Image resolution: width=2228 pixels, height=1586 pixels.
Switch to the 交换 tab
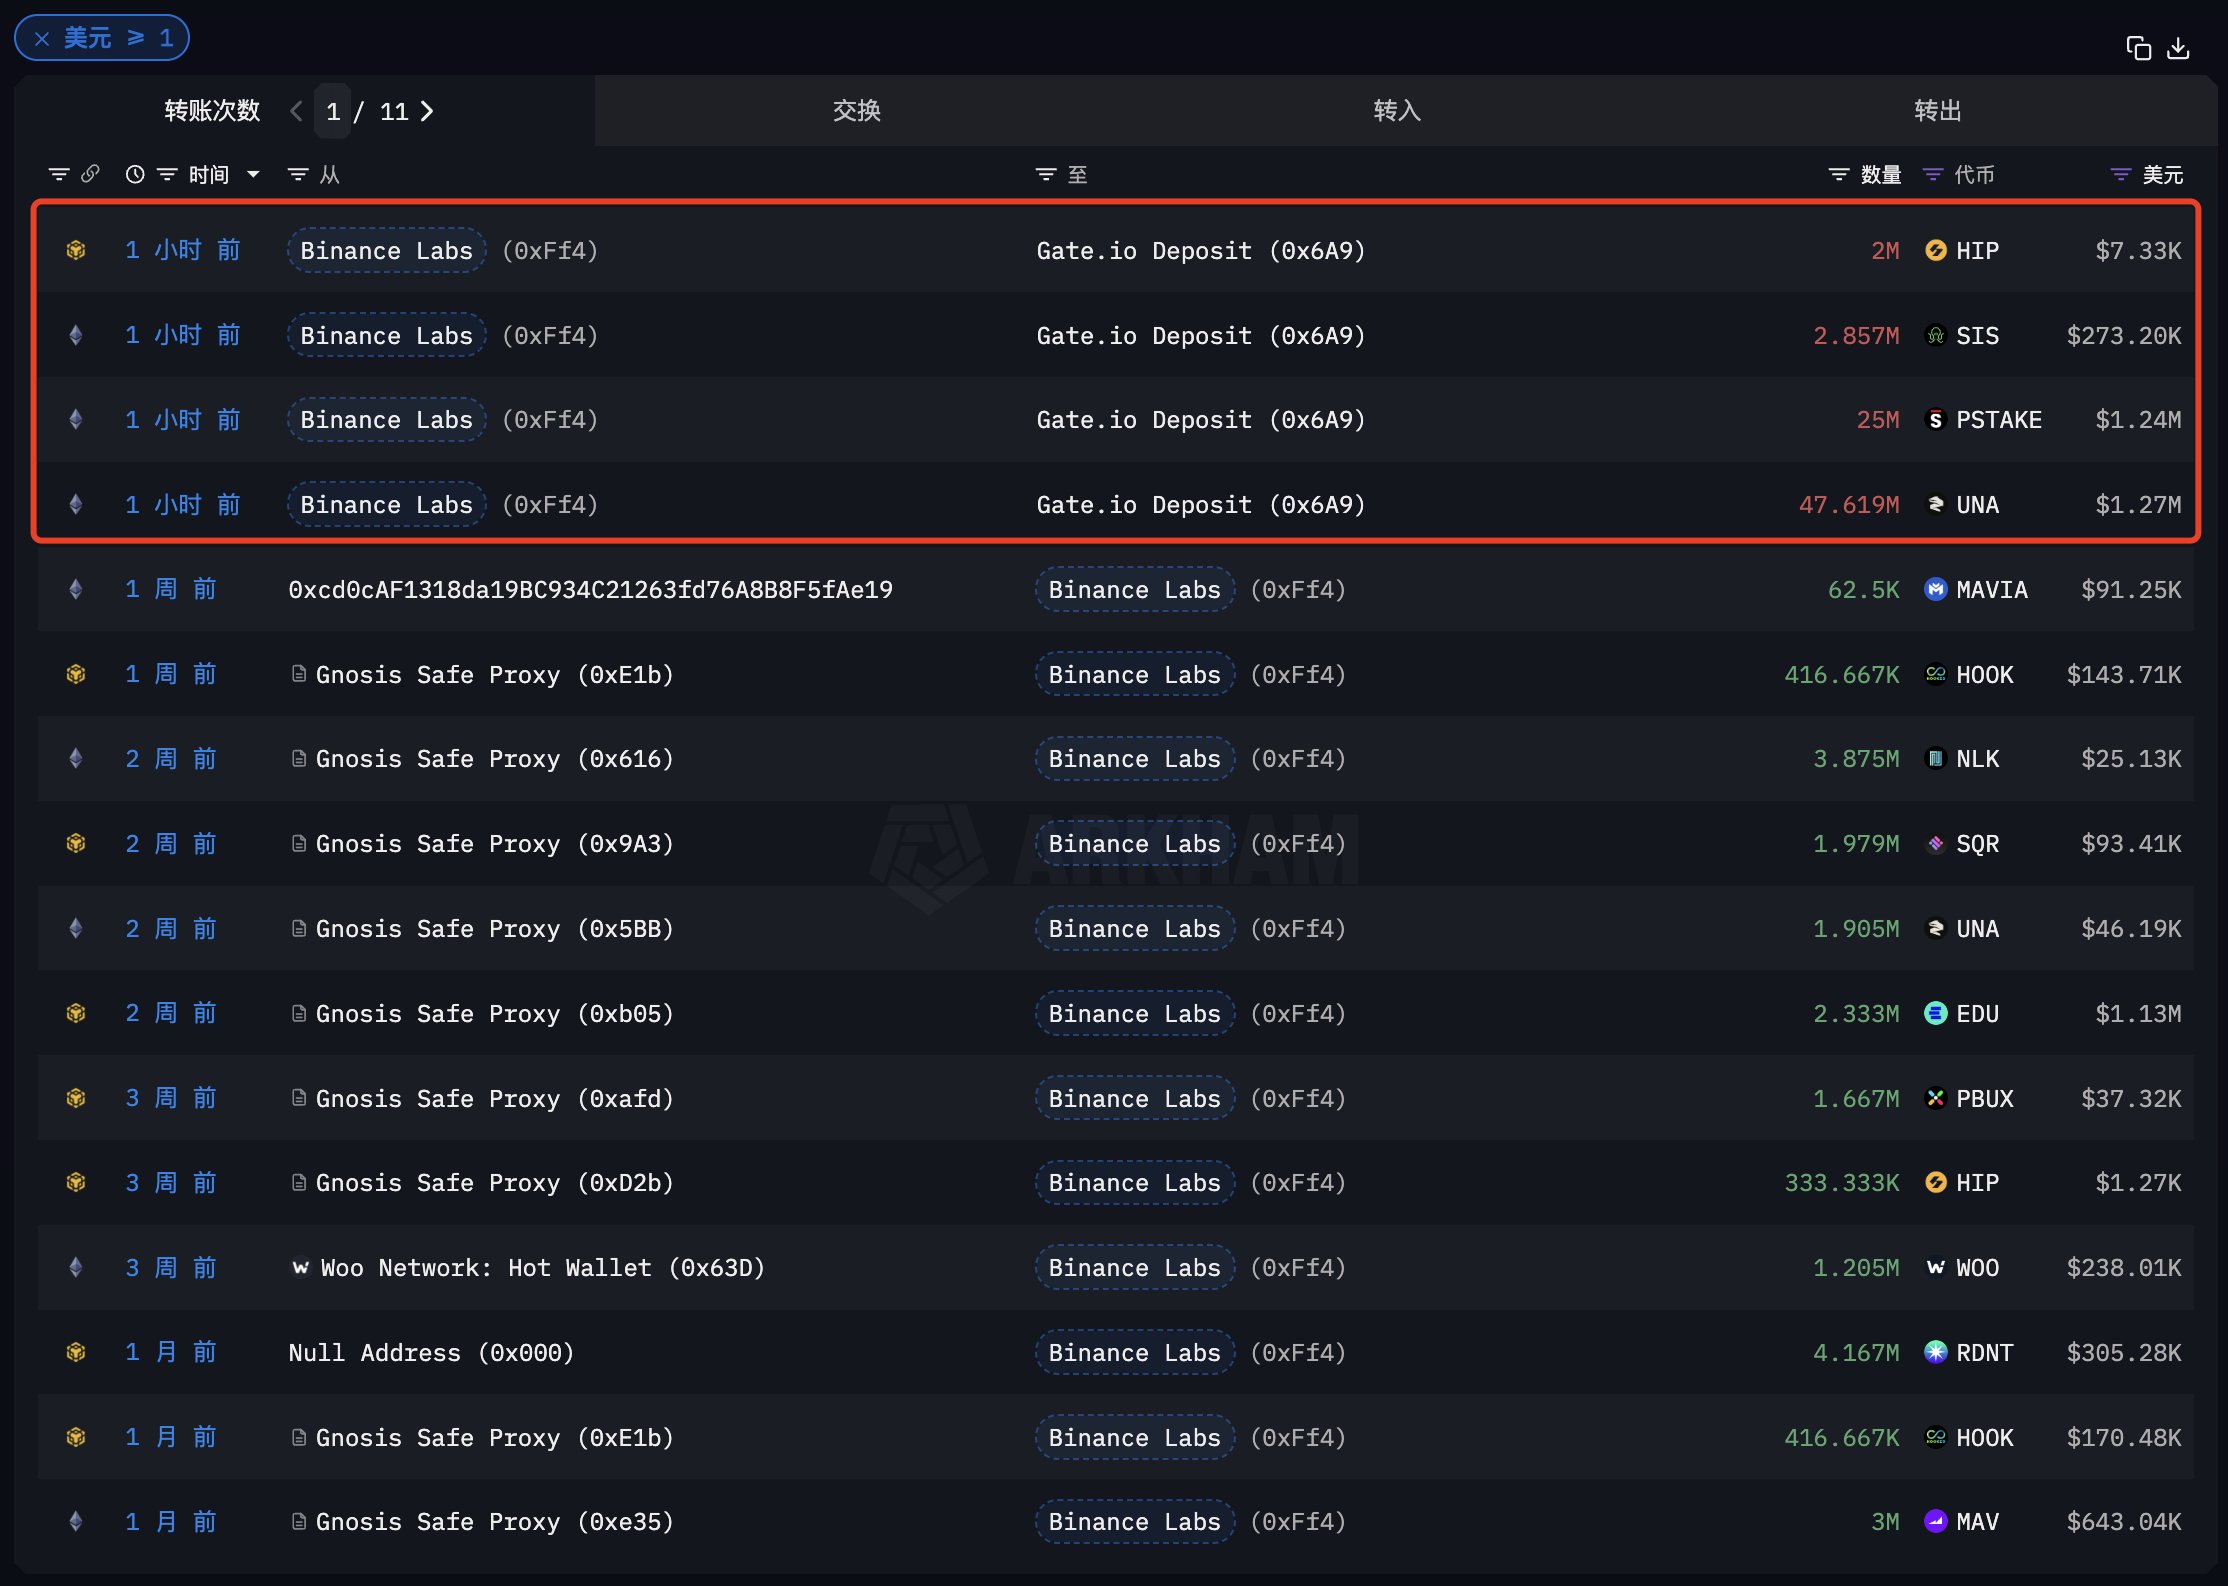856,111
